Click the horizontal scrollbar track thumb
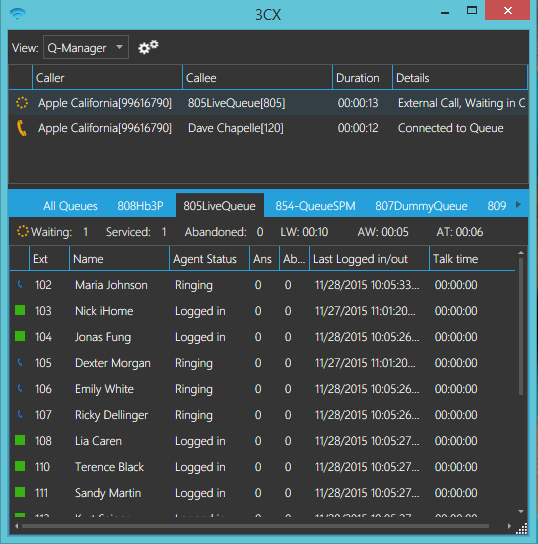 pos(255,526)
